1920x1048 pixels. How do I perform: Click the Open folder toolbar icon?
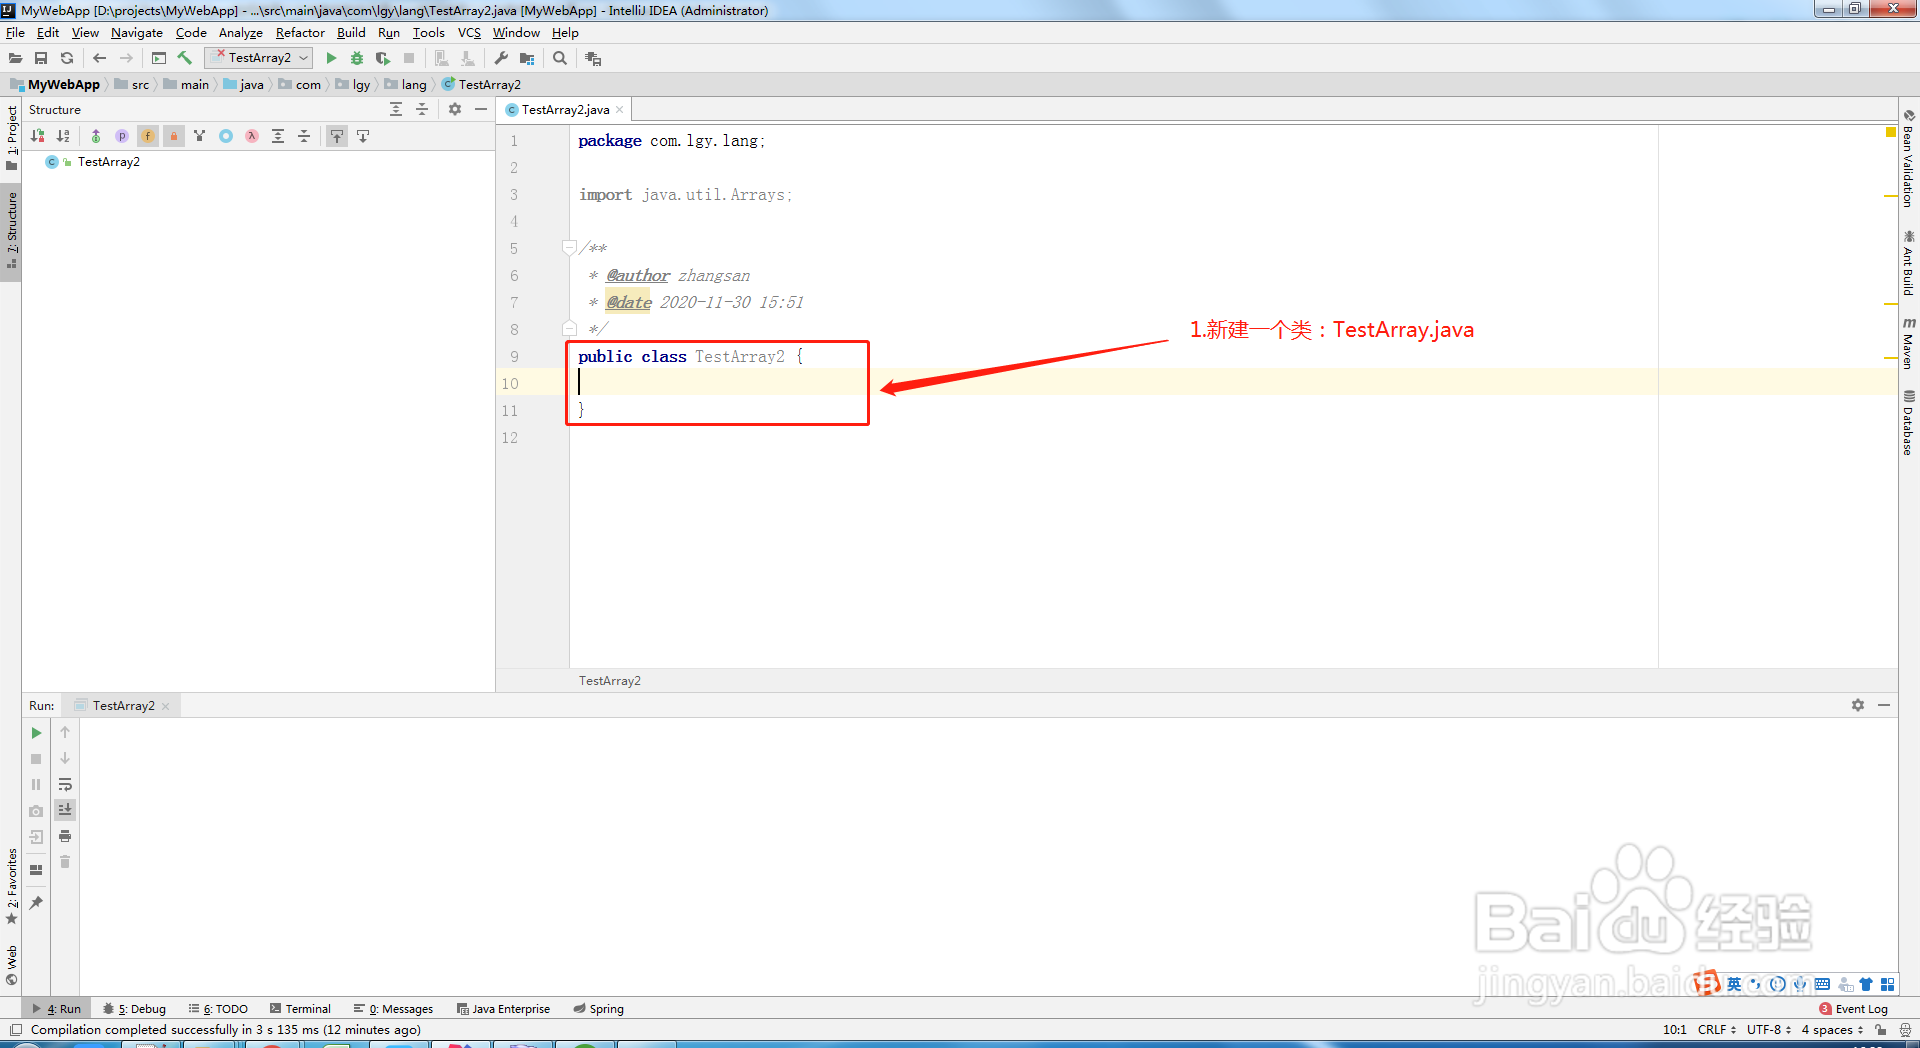click(x=16, y=58)
